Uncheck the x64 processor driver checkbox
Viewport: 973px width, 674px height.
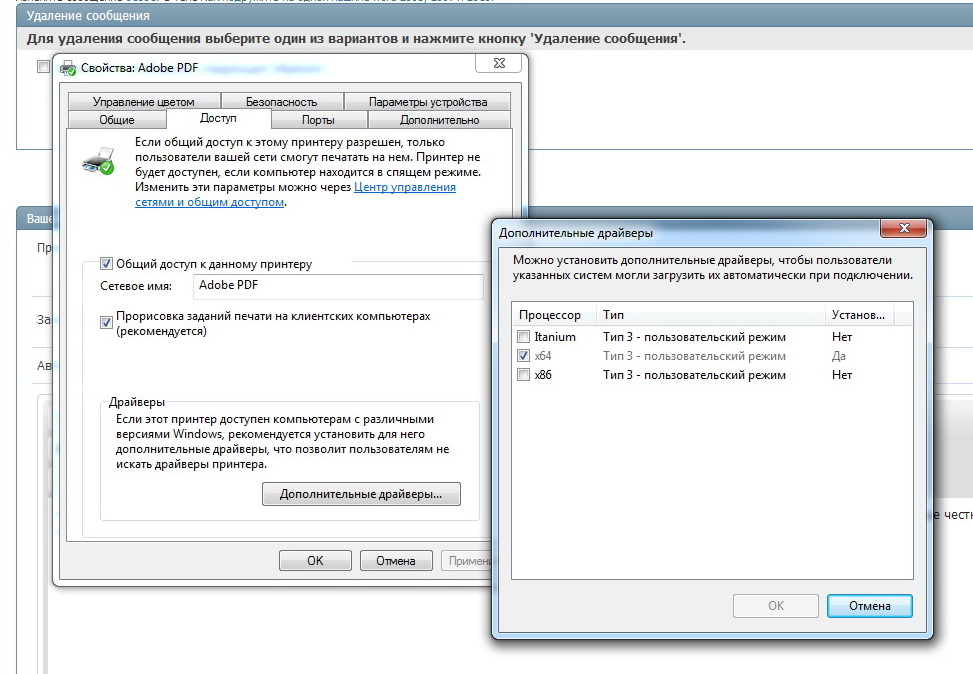click(x=524, y=356)
